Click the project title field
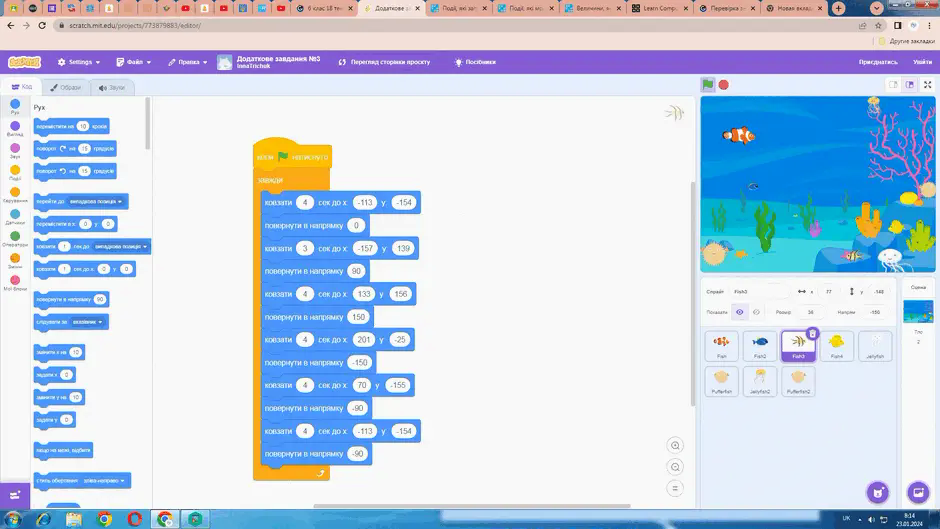The image size is (940, 529). (278, 59)
